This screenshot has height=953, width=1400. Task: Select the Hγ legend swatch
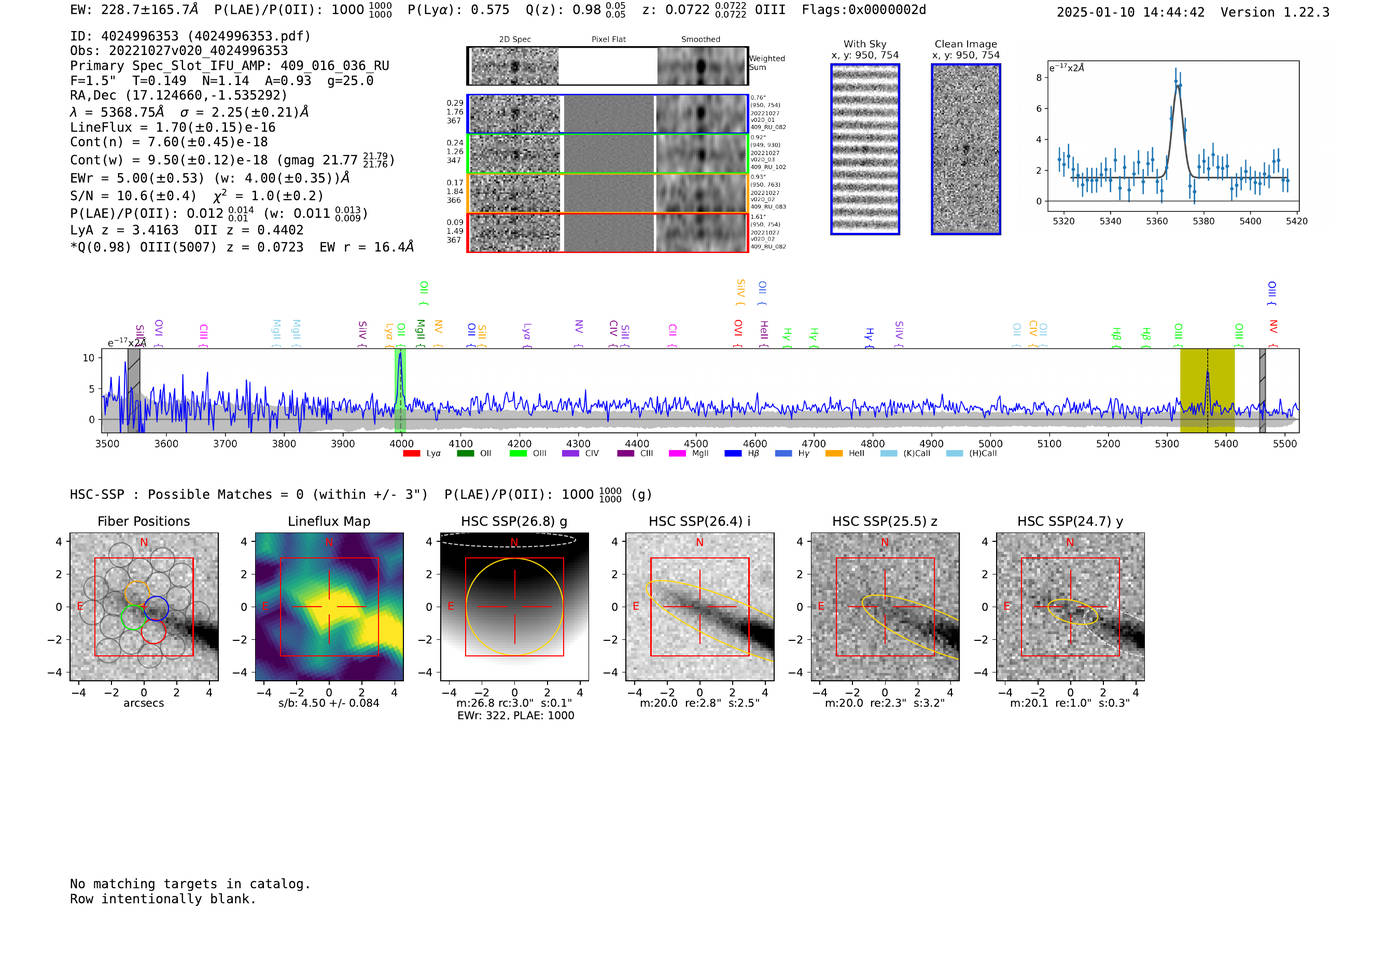(x=783, y=453)
